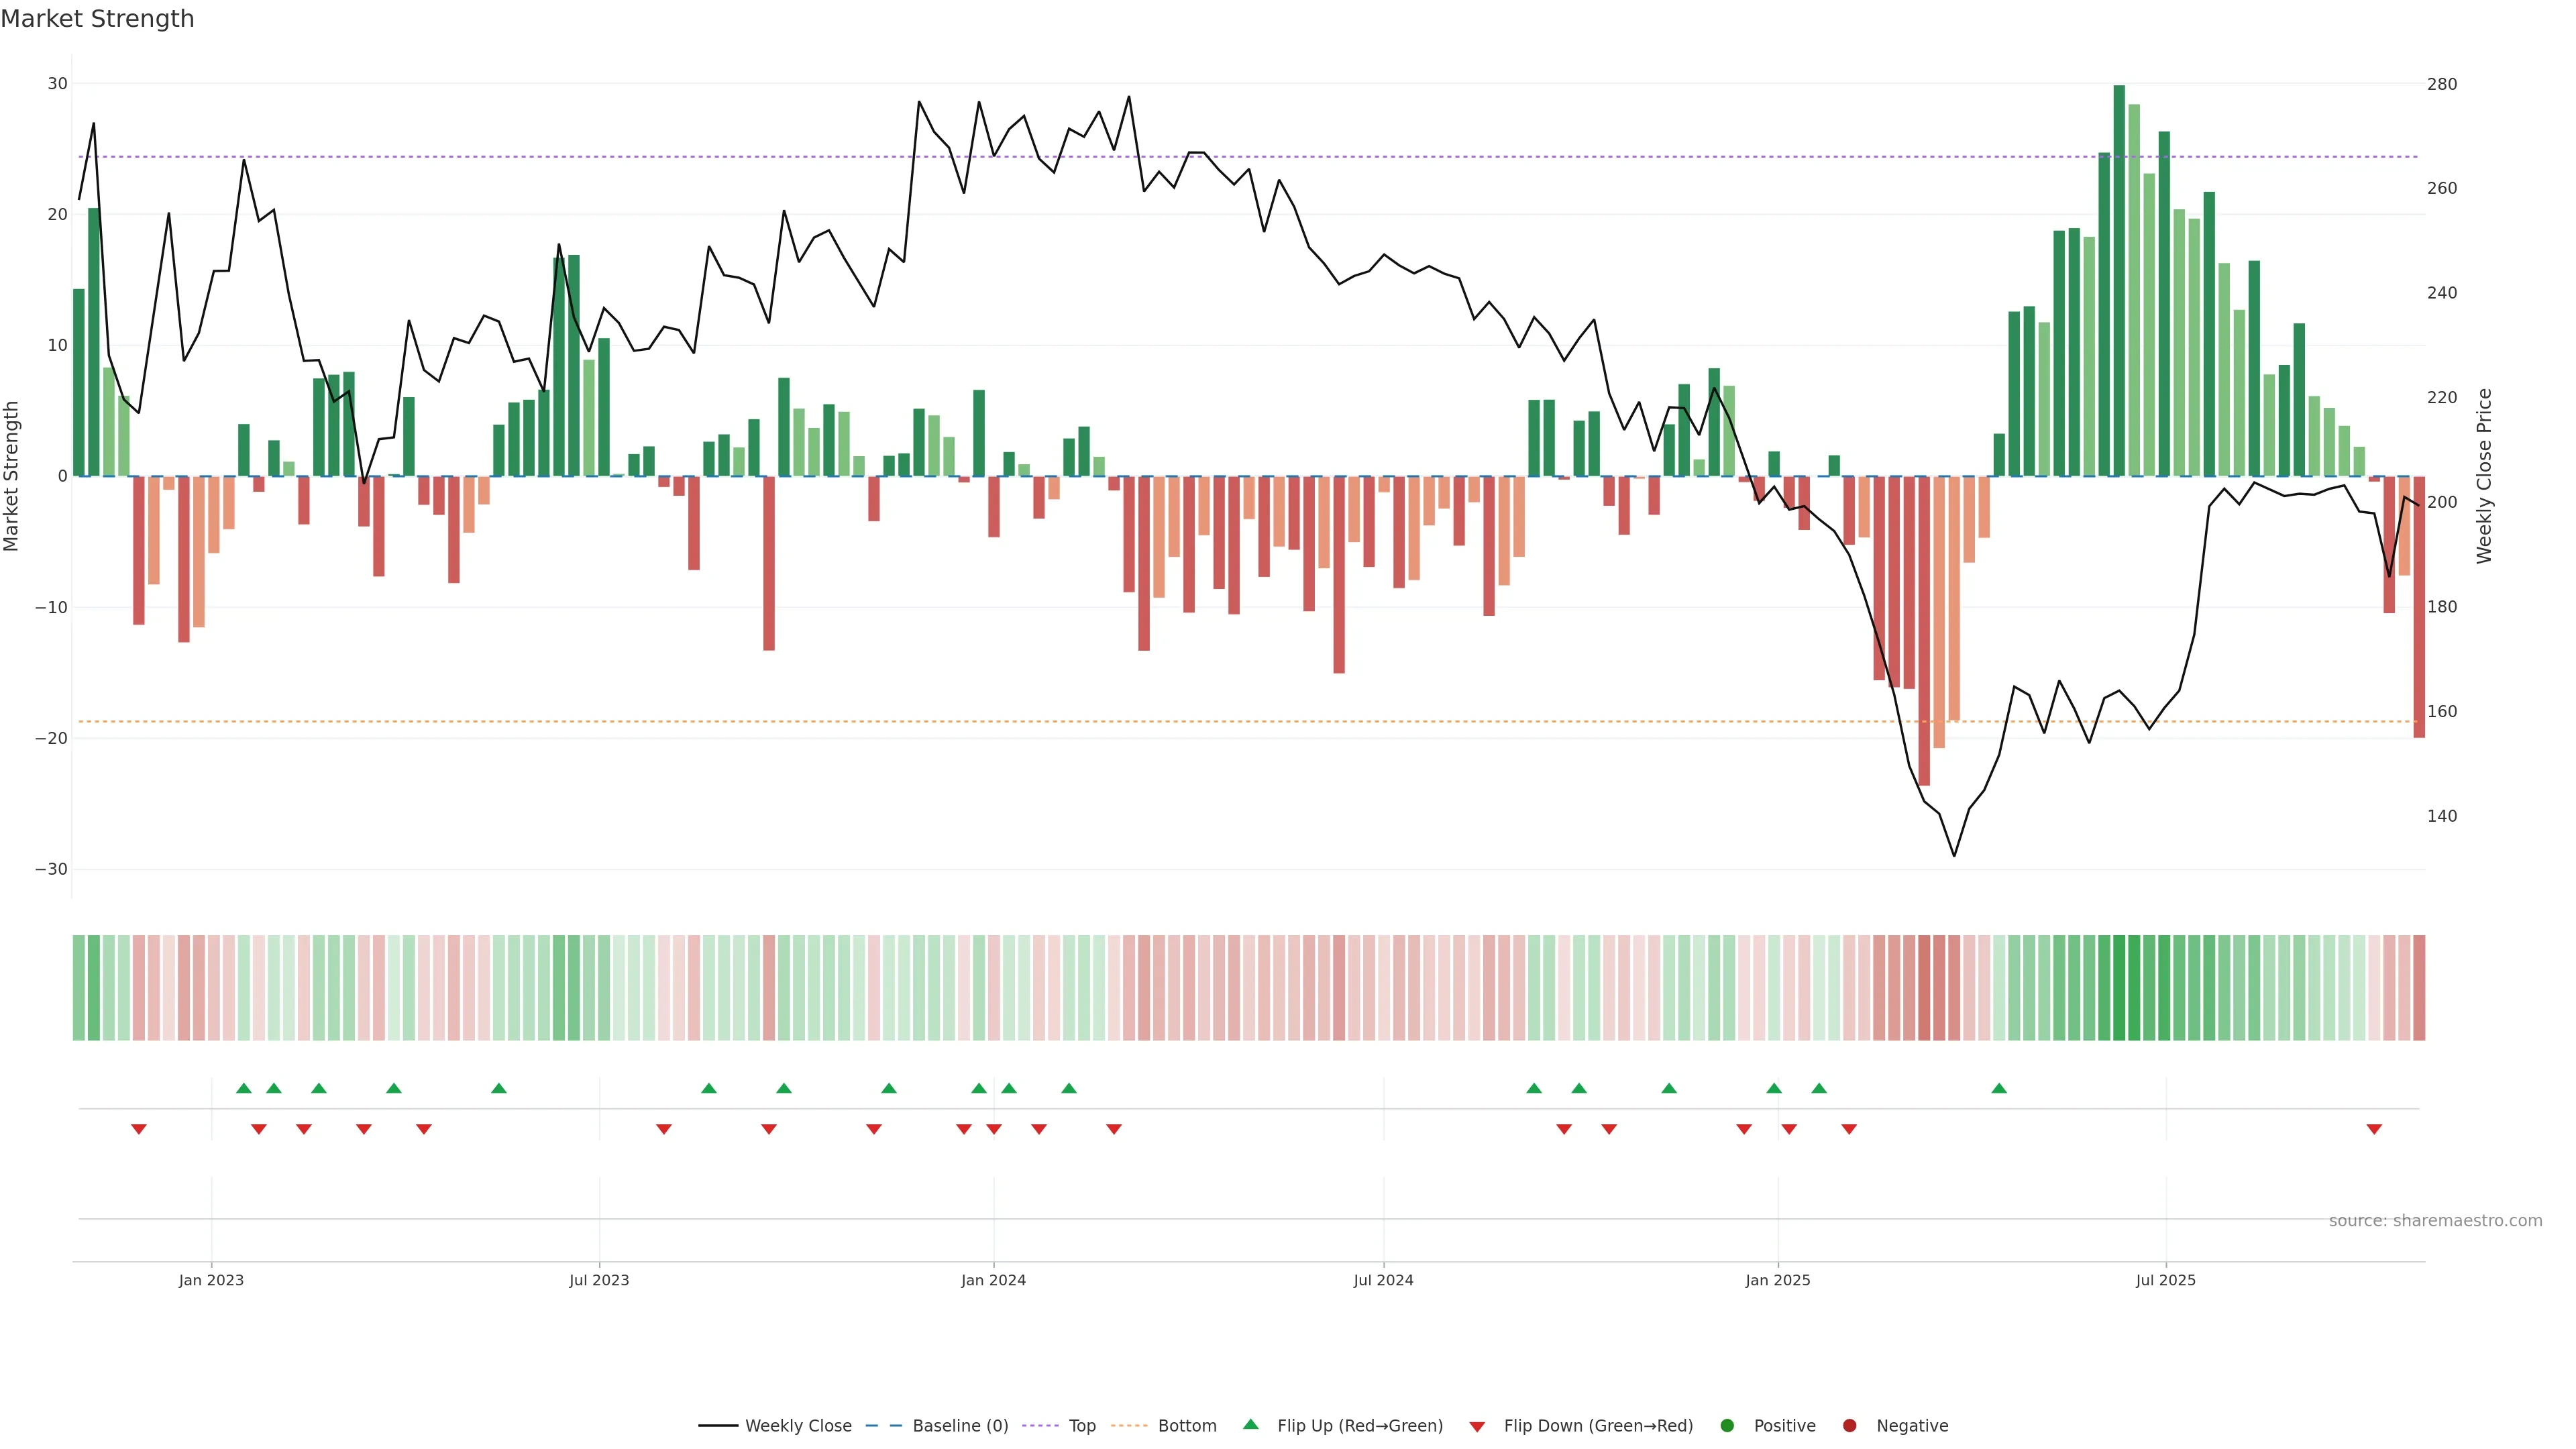The image size is (2576, 1449).
Task: Toggle the 'Flip Down (Green→Red)' legend label
Action: tap(1598, 1426)
